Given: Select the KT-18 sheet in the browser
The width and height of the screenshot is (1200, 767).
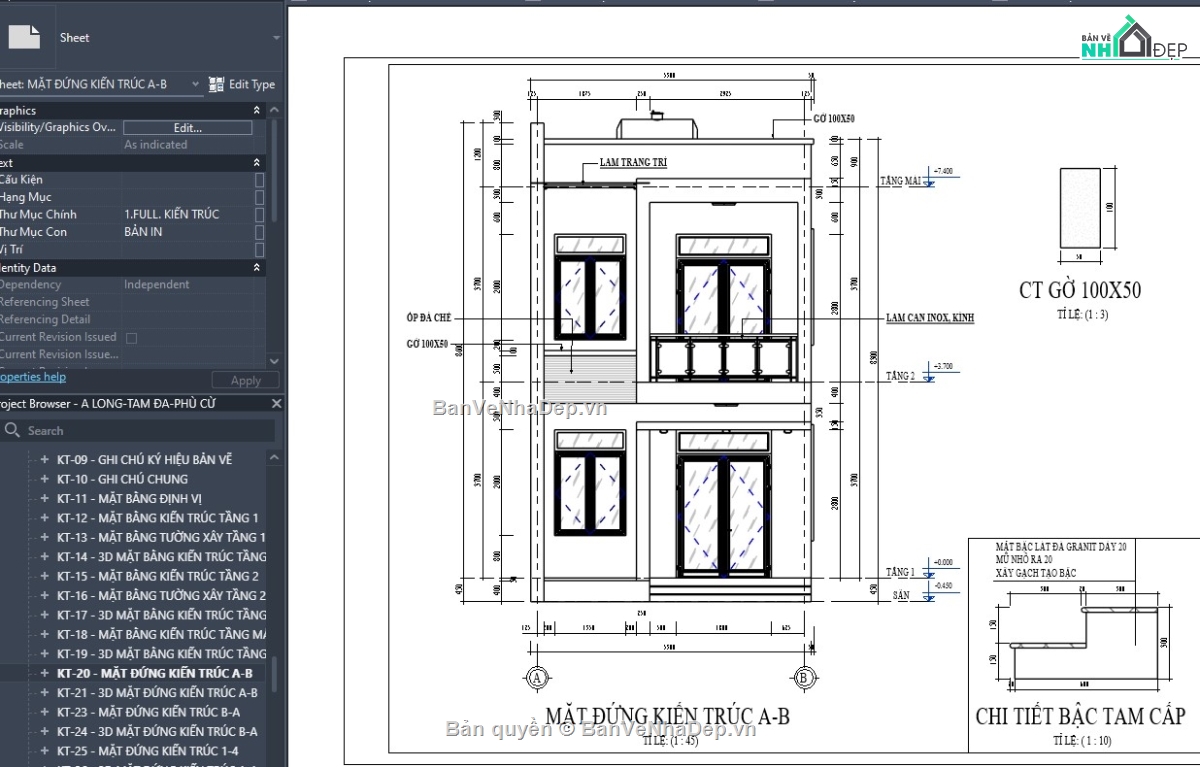Looking at the screenshot, I should pos(161,634).
